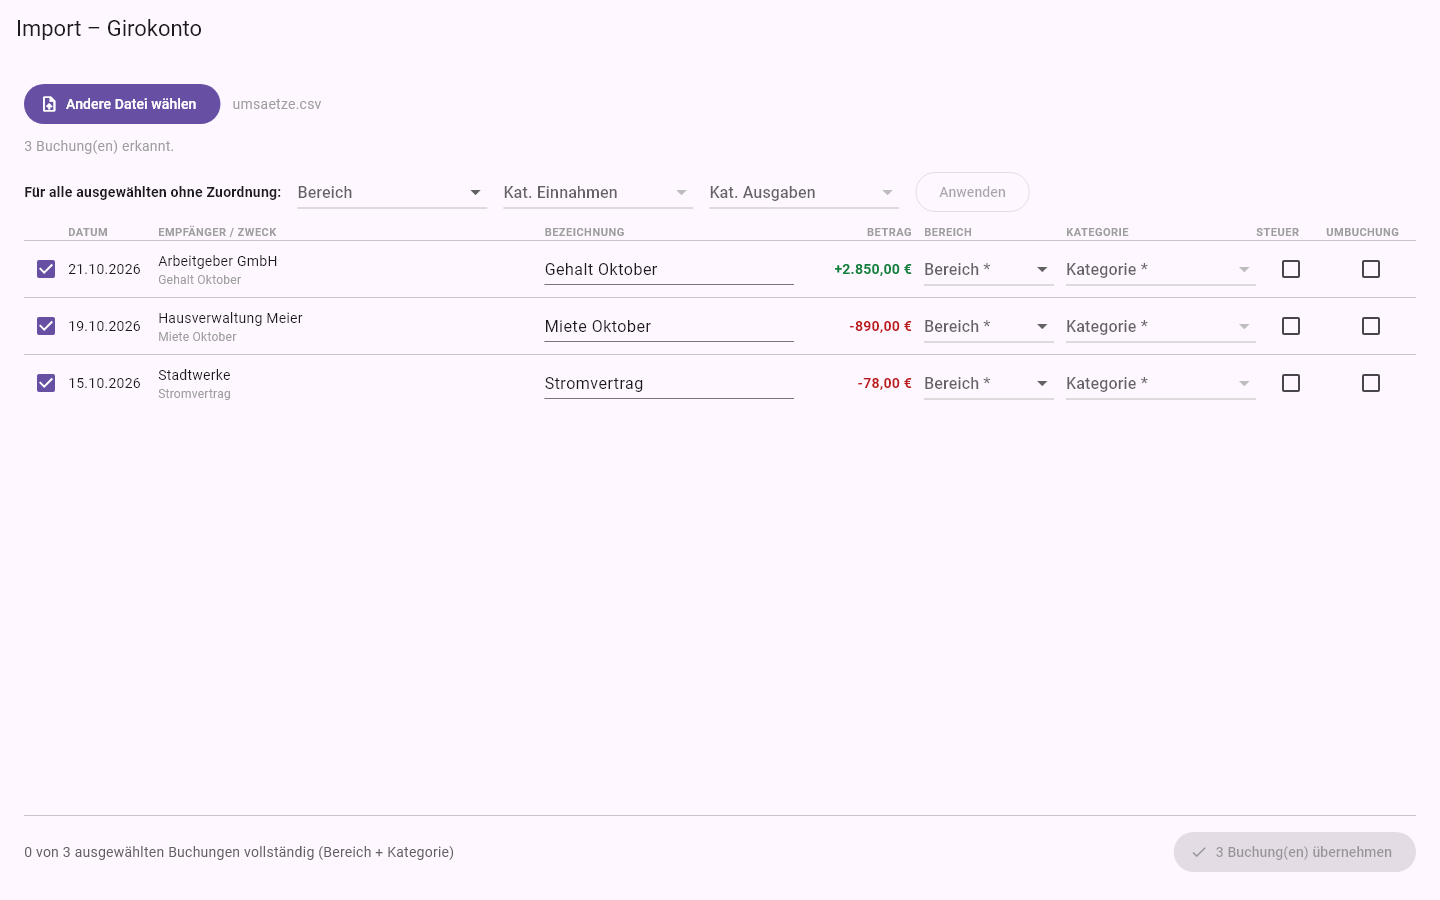The width and height of the screenshot is (1440, 900).
Task: Open Kategorie dropdown for Gehalt Oktober row
Action: coord(1161,269)
